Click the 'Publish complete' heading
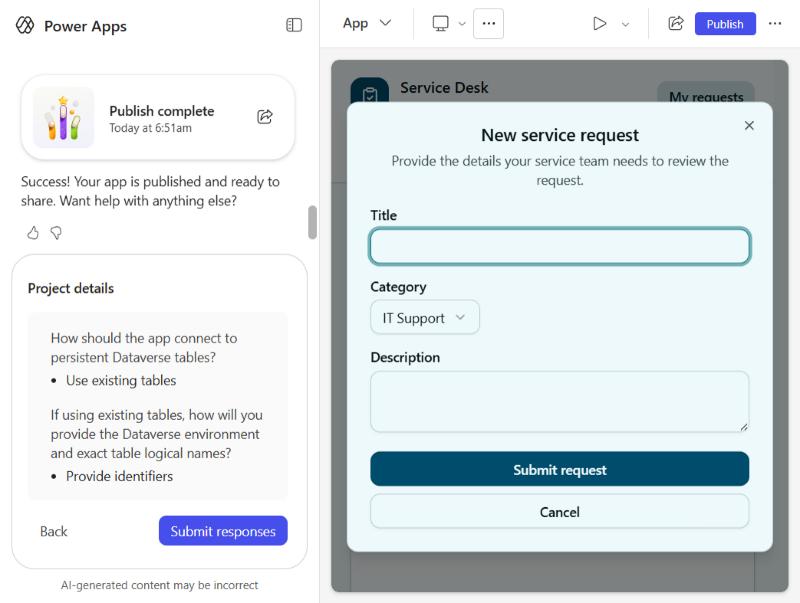The image size is (800, 603). 162,111
